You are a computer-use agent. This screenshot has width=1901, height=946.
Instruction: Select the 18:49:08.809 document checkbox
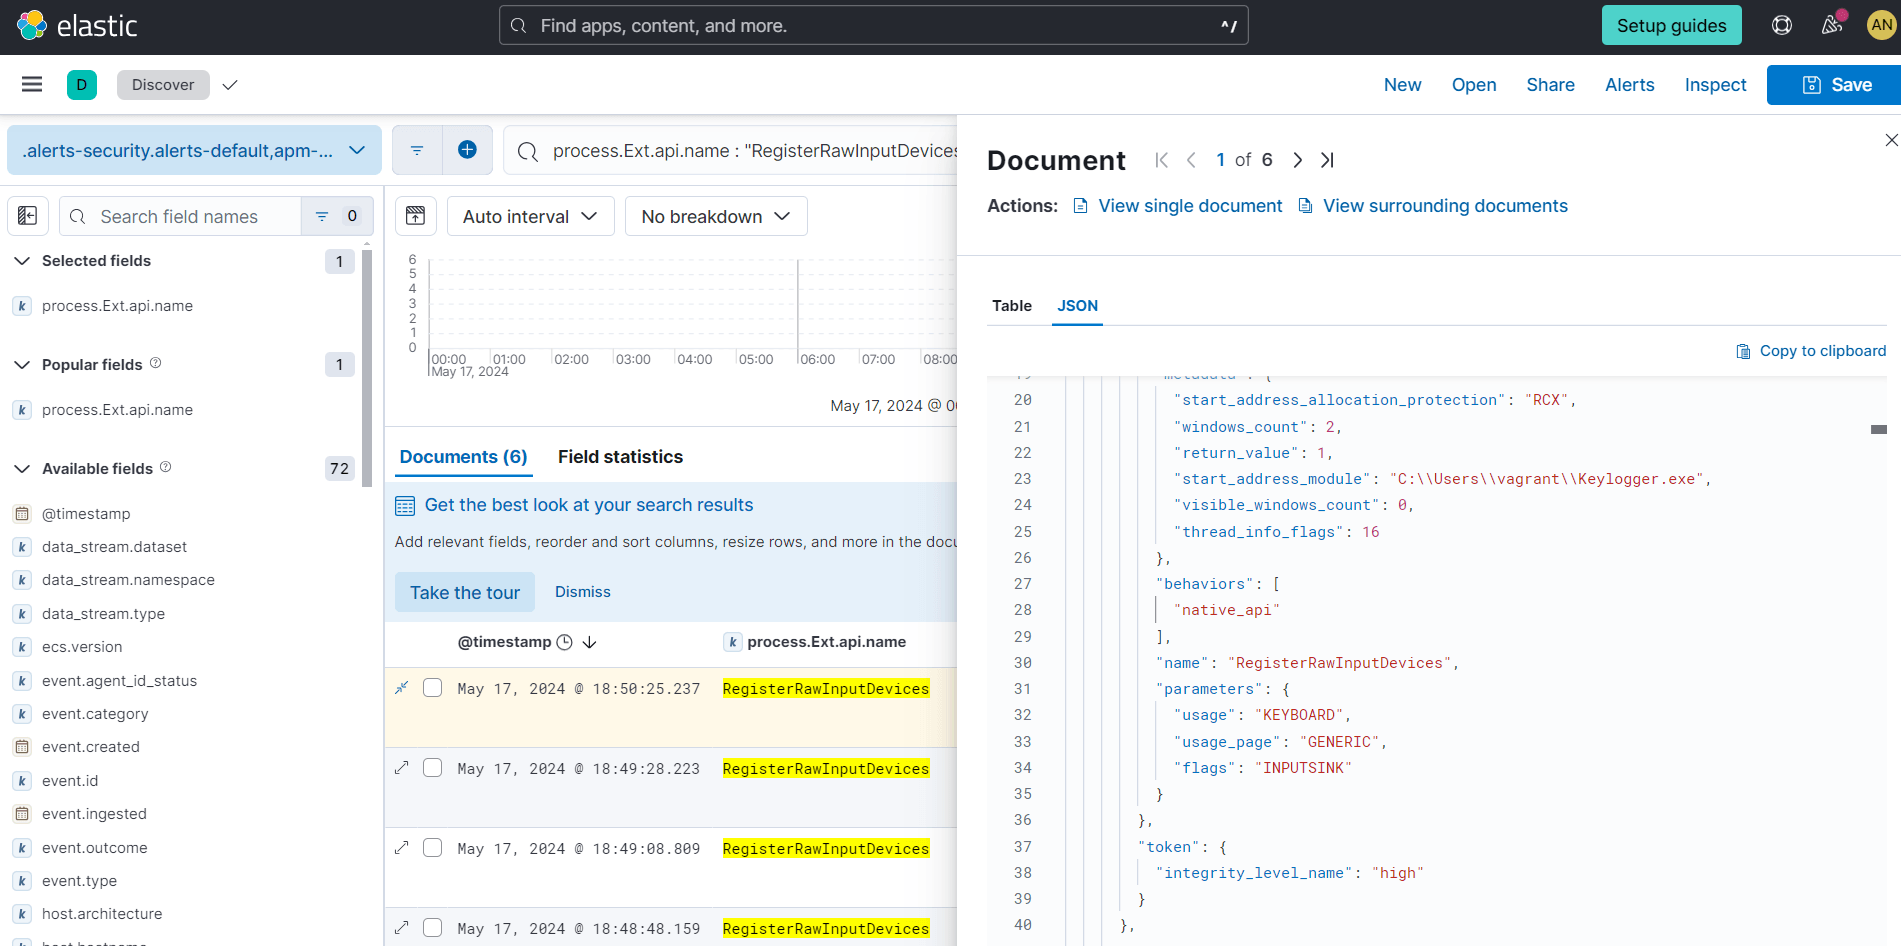(x=432, y=847)
